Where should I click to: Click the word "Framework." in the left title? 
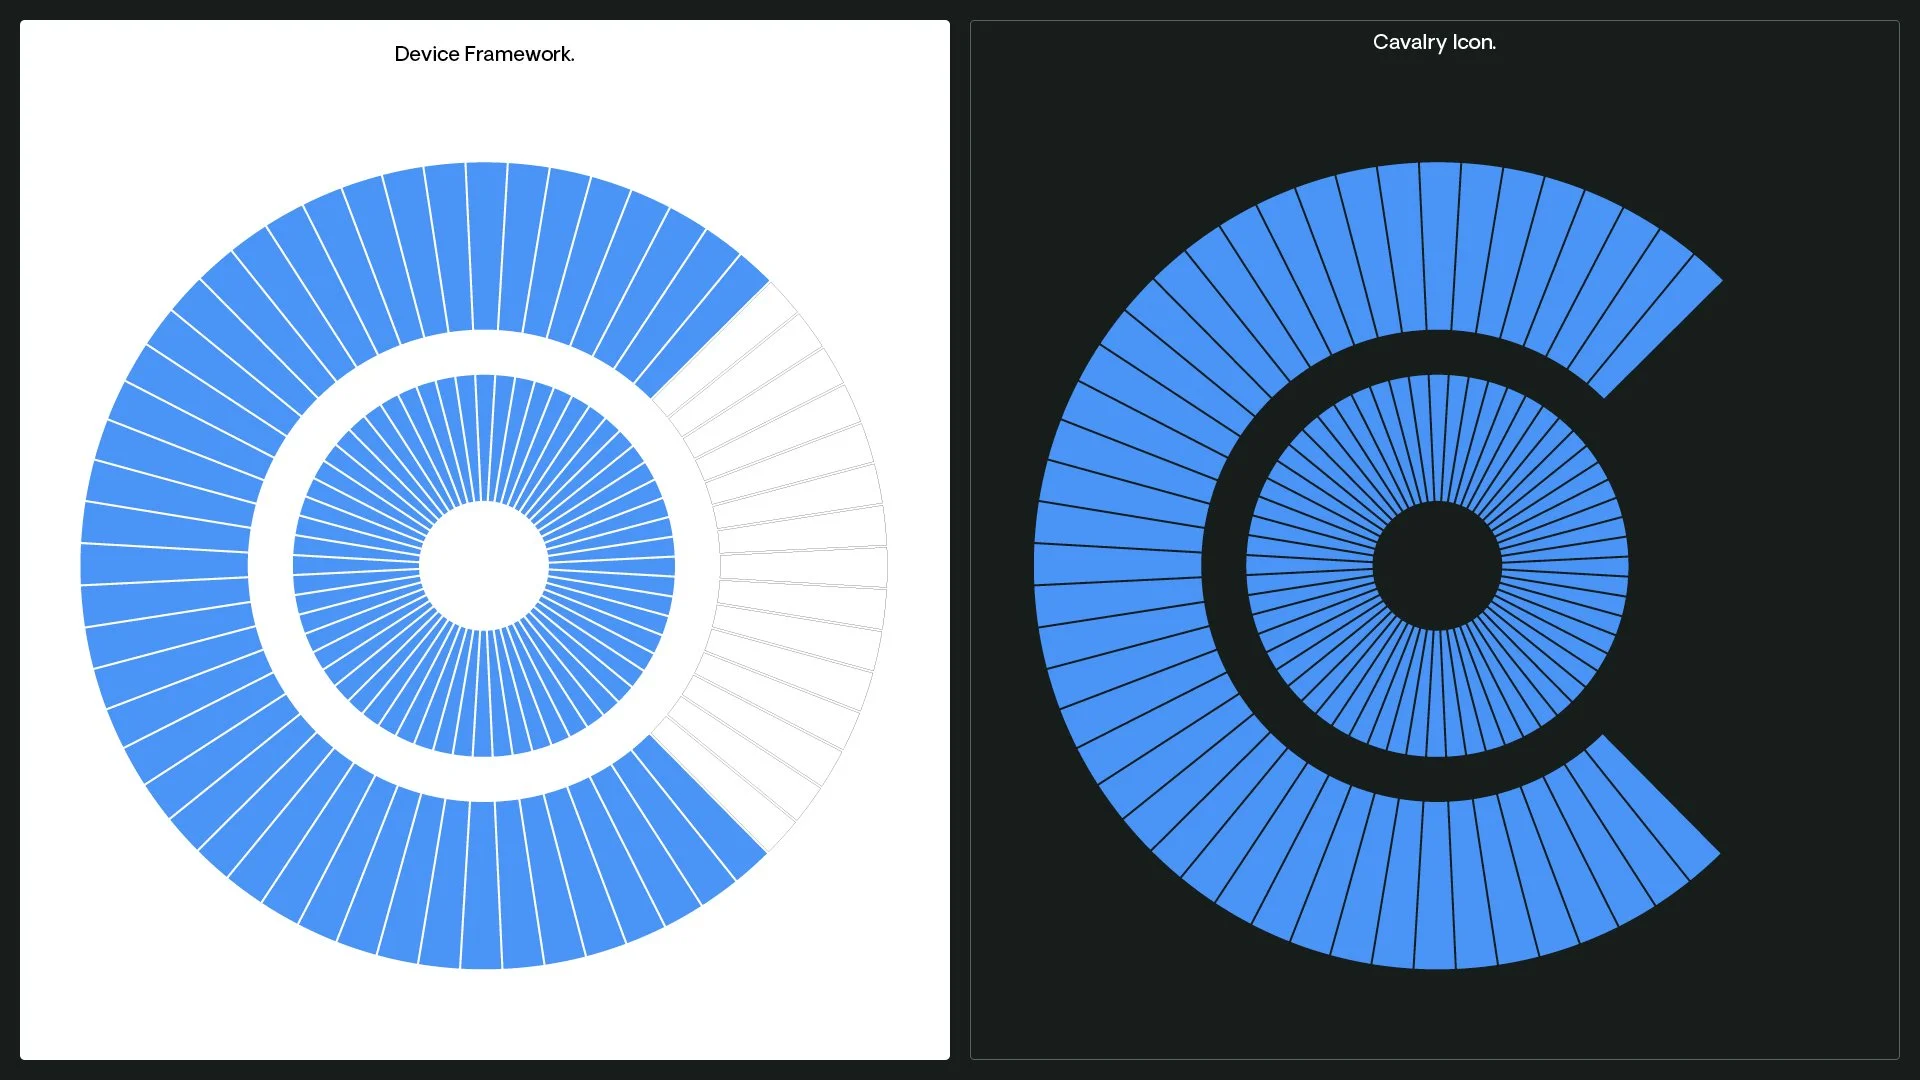(x=519, y=54)
